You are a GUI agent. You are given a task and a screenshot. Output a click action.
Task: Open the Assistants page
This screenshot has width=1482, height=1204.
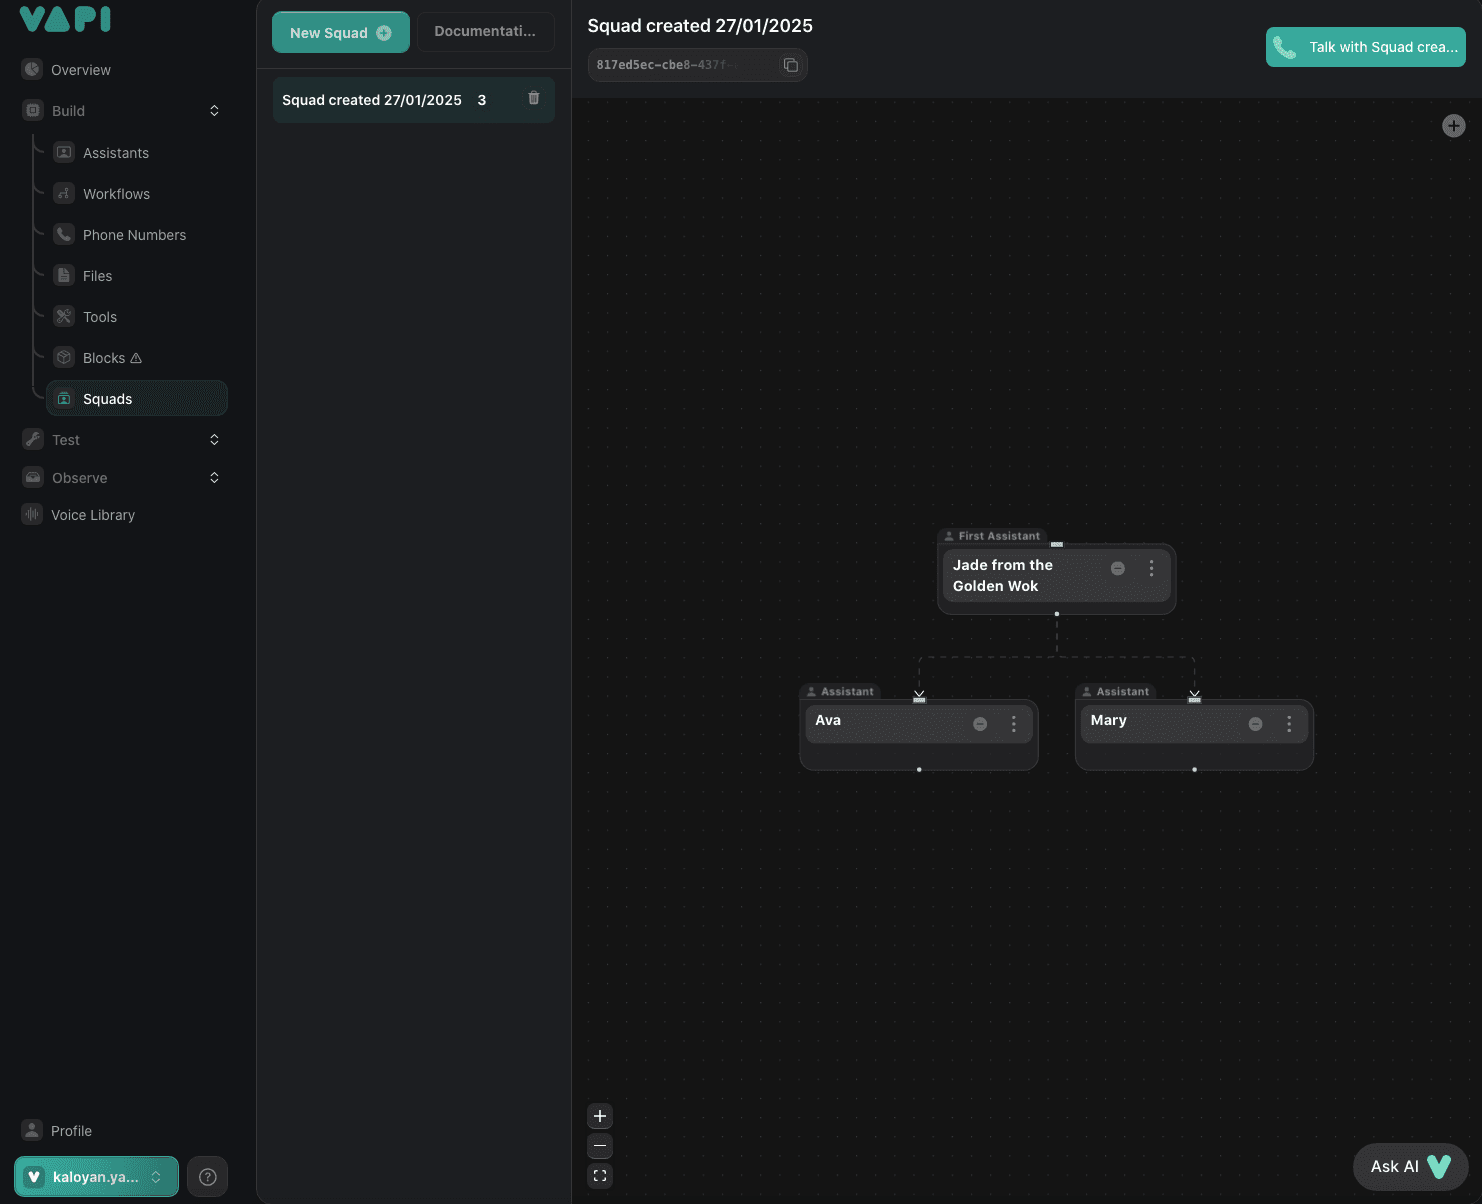tap(116, 153)
